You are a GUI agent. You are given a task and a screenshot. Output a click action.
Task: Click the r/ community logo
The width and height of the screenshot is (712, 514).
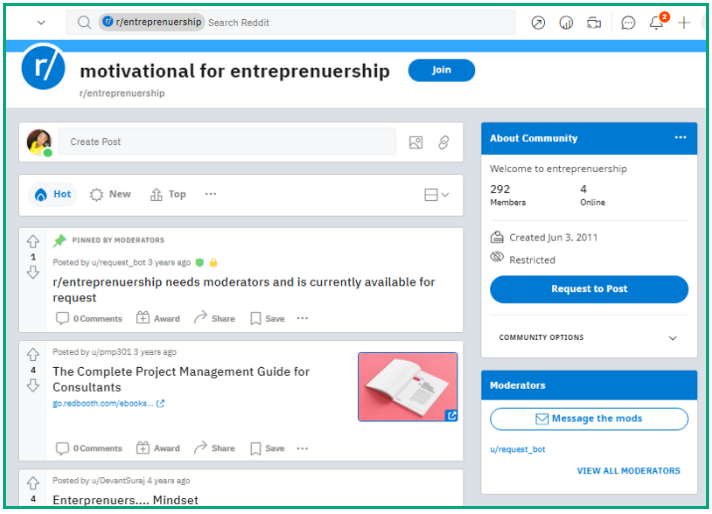pos(43,67)
